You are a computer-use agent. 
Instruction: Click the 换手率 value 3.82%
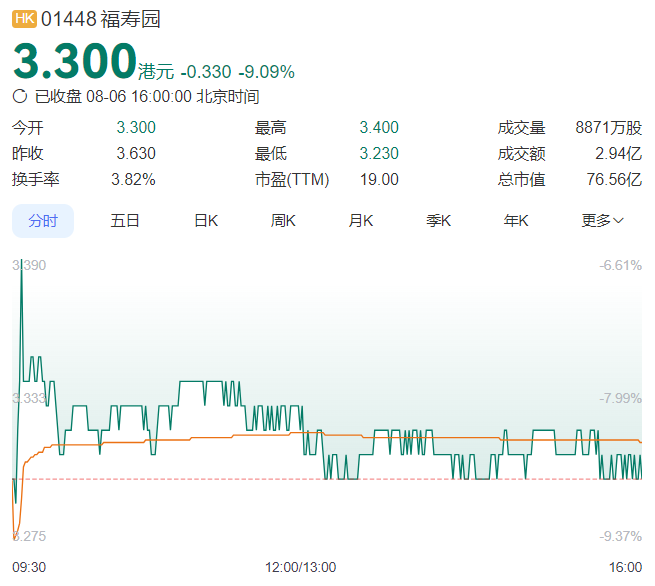(135, 179)
